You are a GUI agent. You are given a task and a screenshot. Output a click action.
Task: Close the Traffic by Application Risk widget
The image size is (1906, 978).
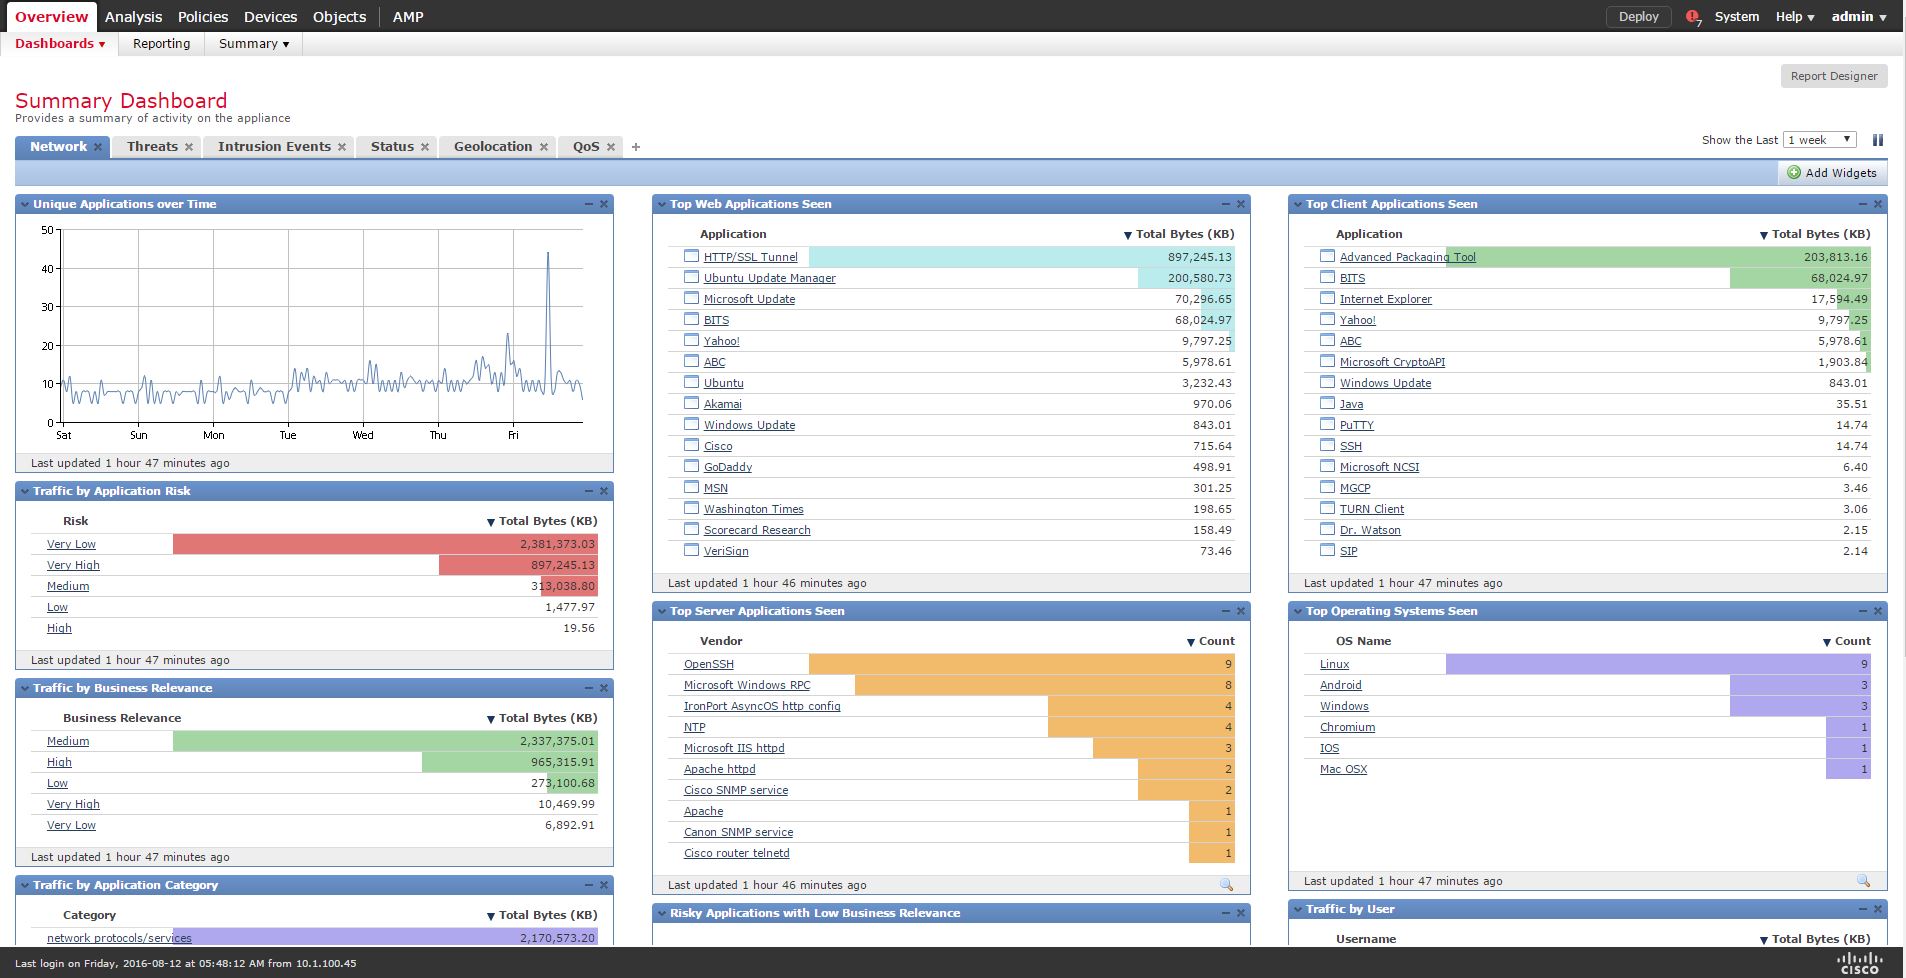pos(604,491)
